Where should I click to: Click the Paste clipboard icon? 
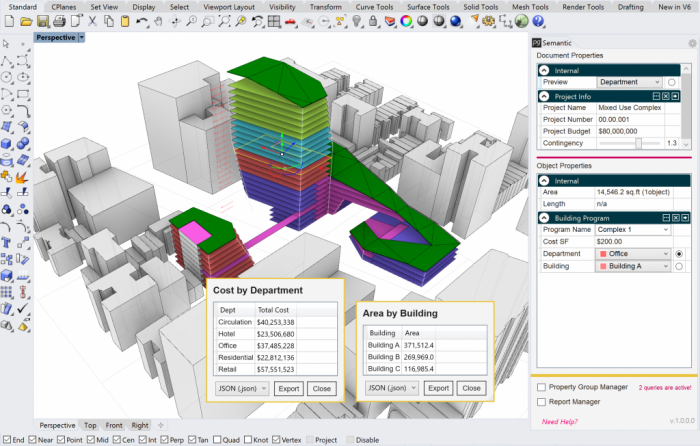(125, 21)
